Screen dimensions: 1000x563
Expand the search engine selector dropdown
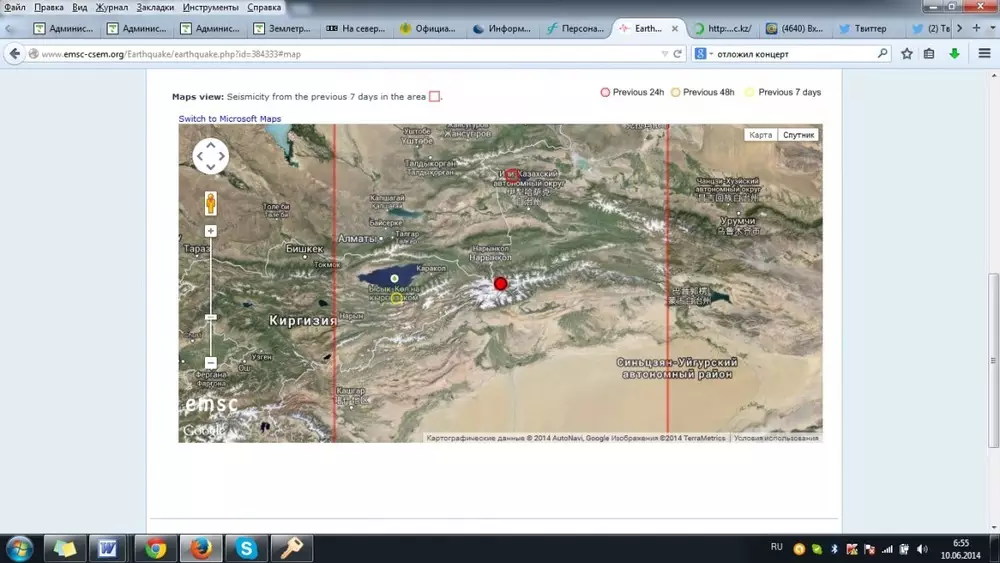704,53
